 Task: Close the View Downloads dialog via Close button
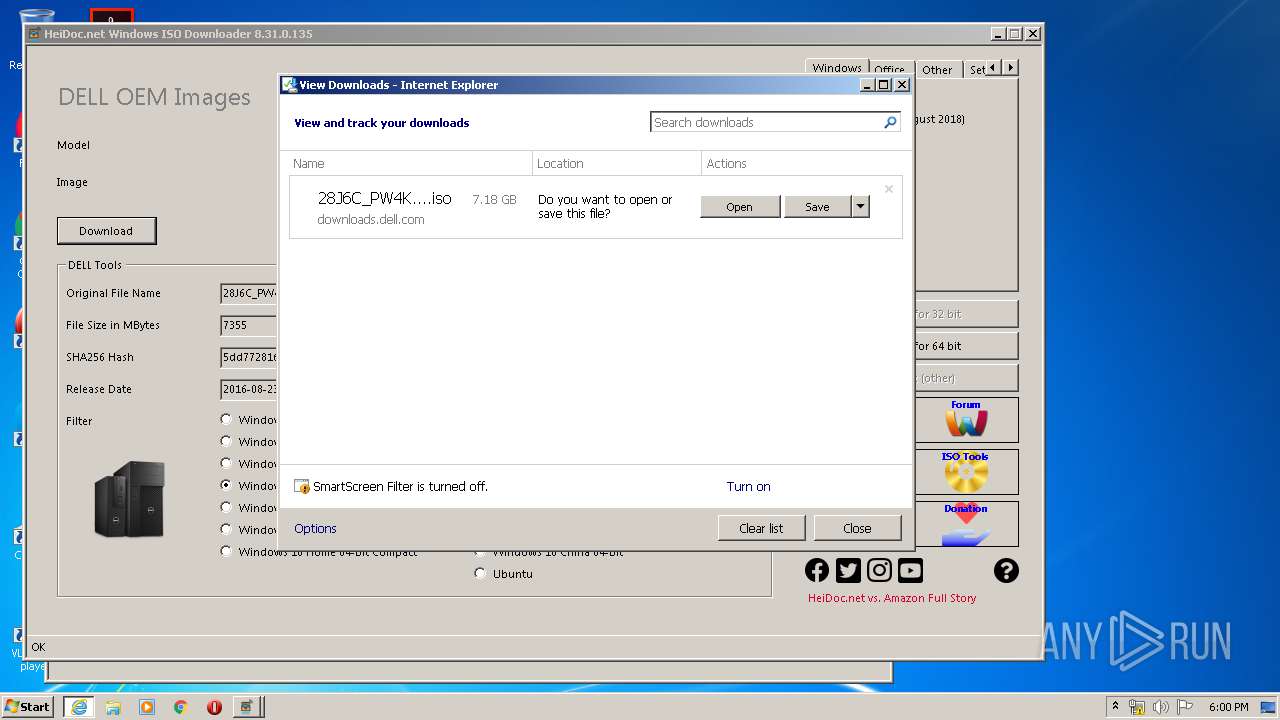pos(857,528)
